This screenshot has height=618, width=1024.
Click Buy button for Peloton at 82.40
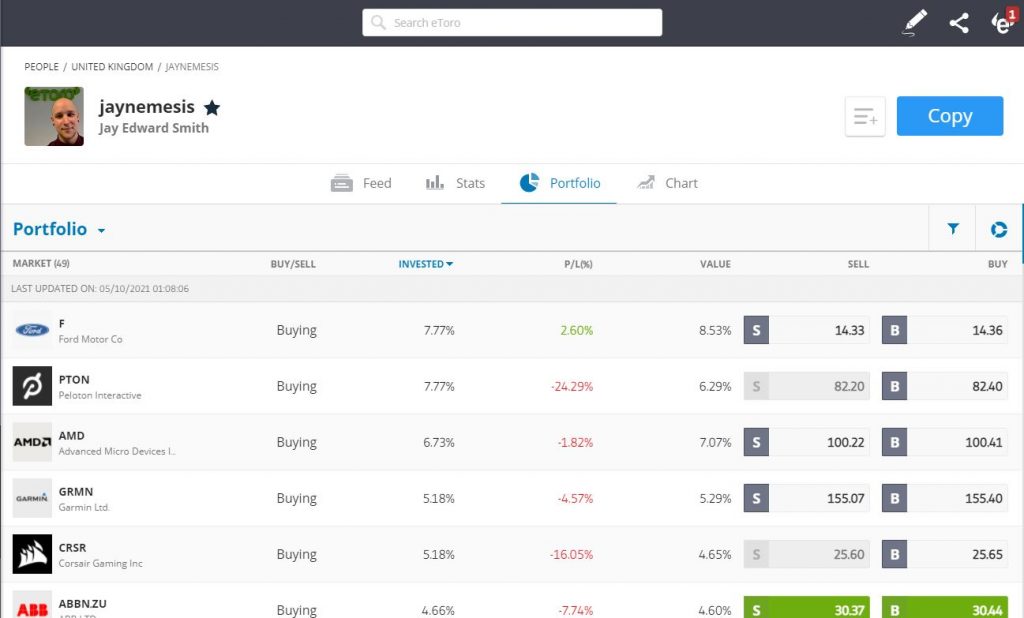(x=944, y=386)
